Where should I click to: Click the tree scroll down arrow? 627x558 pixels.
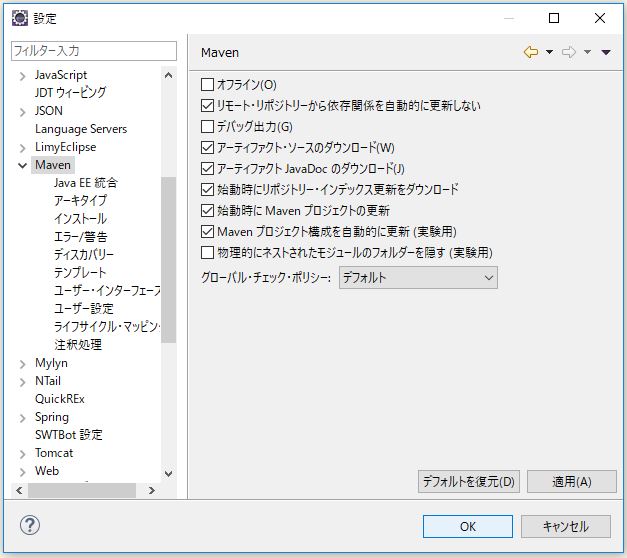[168, 474]
